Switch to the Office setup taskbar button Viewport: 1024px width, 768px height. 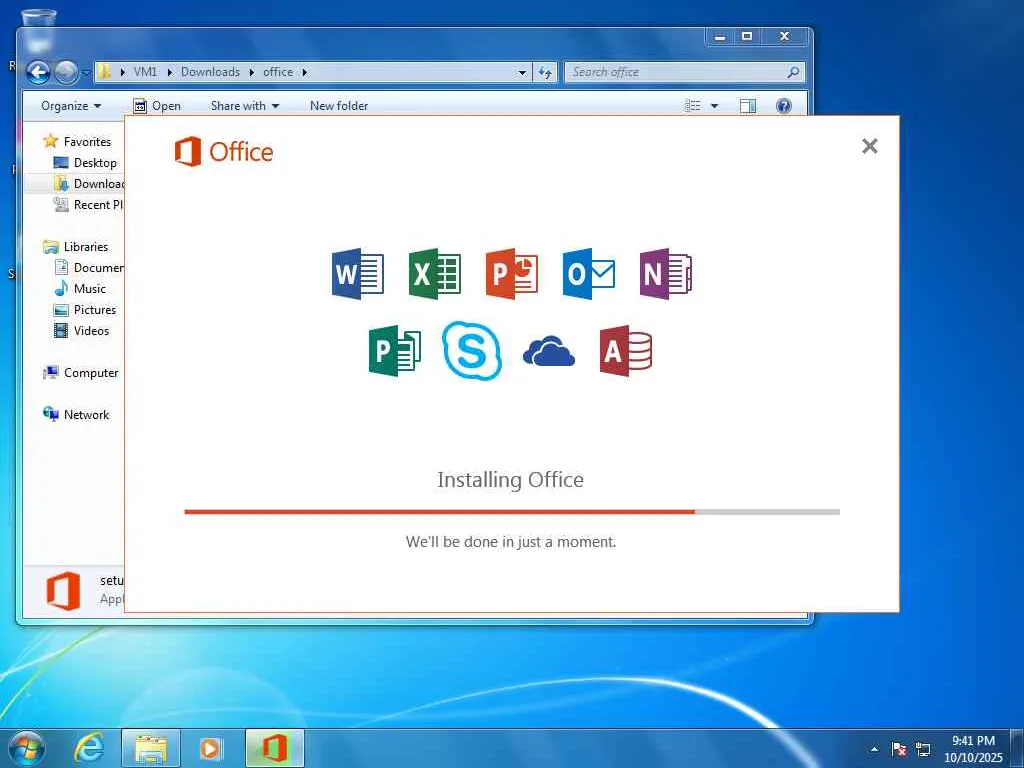pos(275,748)
